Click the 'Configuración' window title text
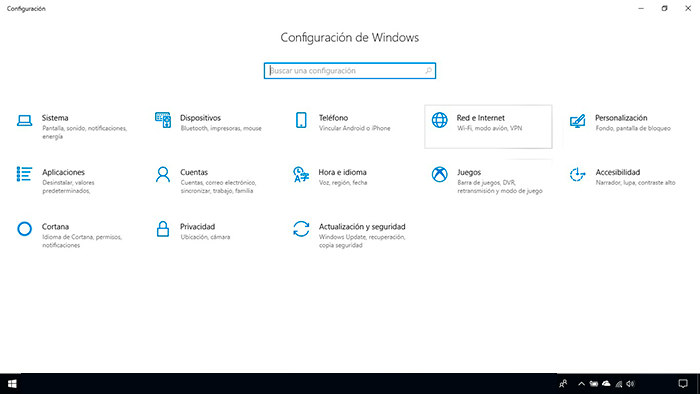 26,8
